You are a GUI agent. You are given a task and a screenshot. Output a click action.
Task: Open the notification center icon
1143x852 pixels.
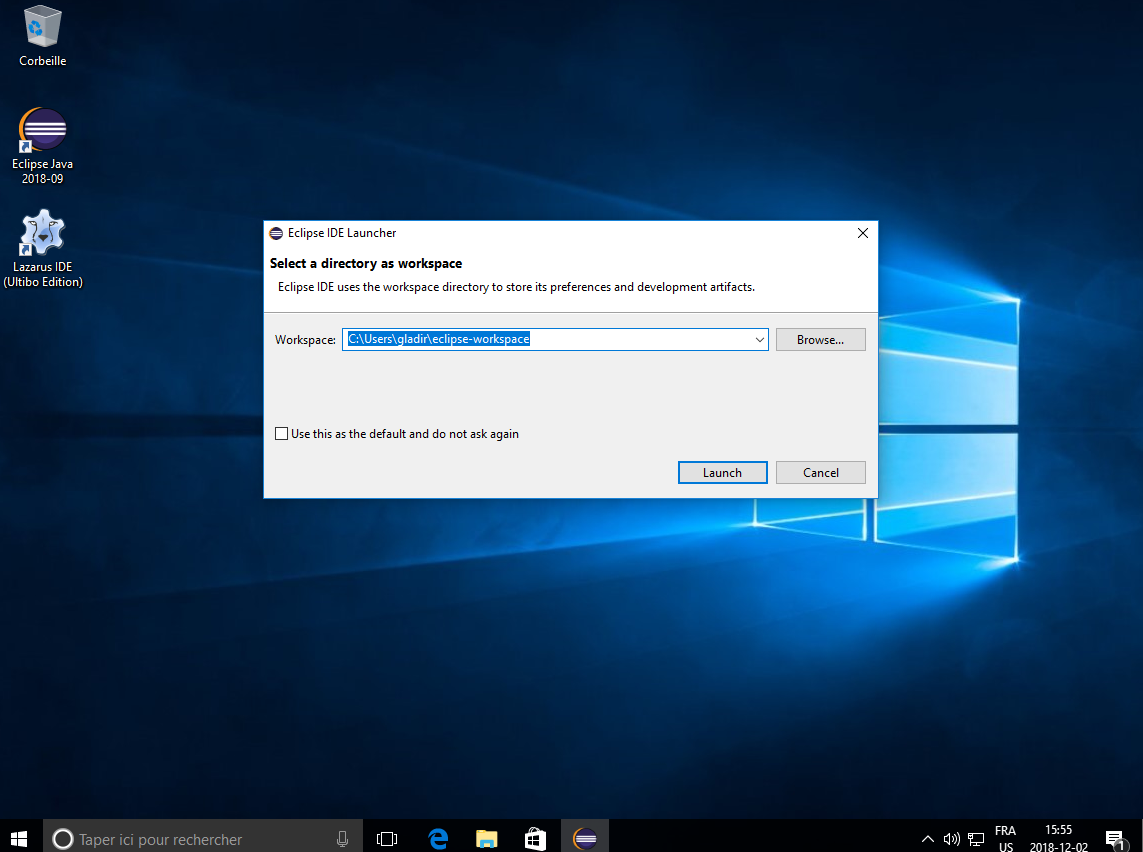[x=1115, y=838]
